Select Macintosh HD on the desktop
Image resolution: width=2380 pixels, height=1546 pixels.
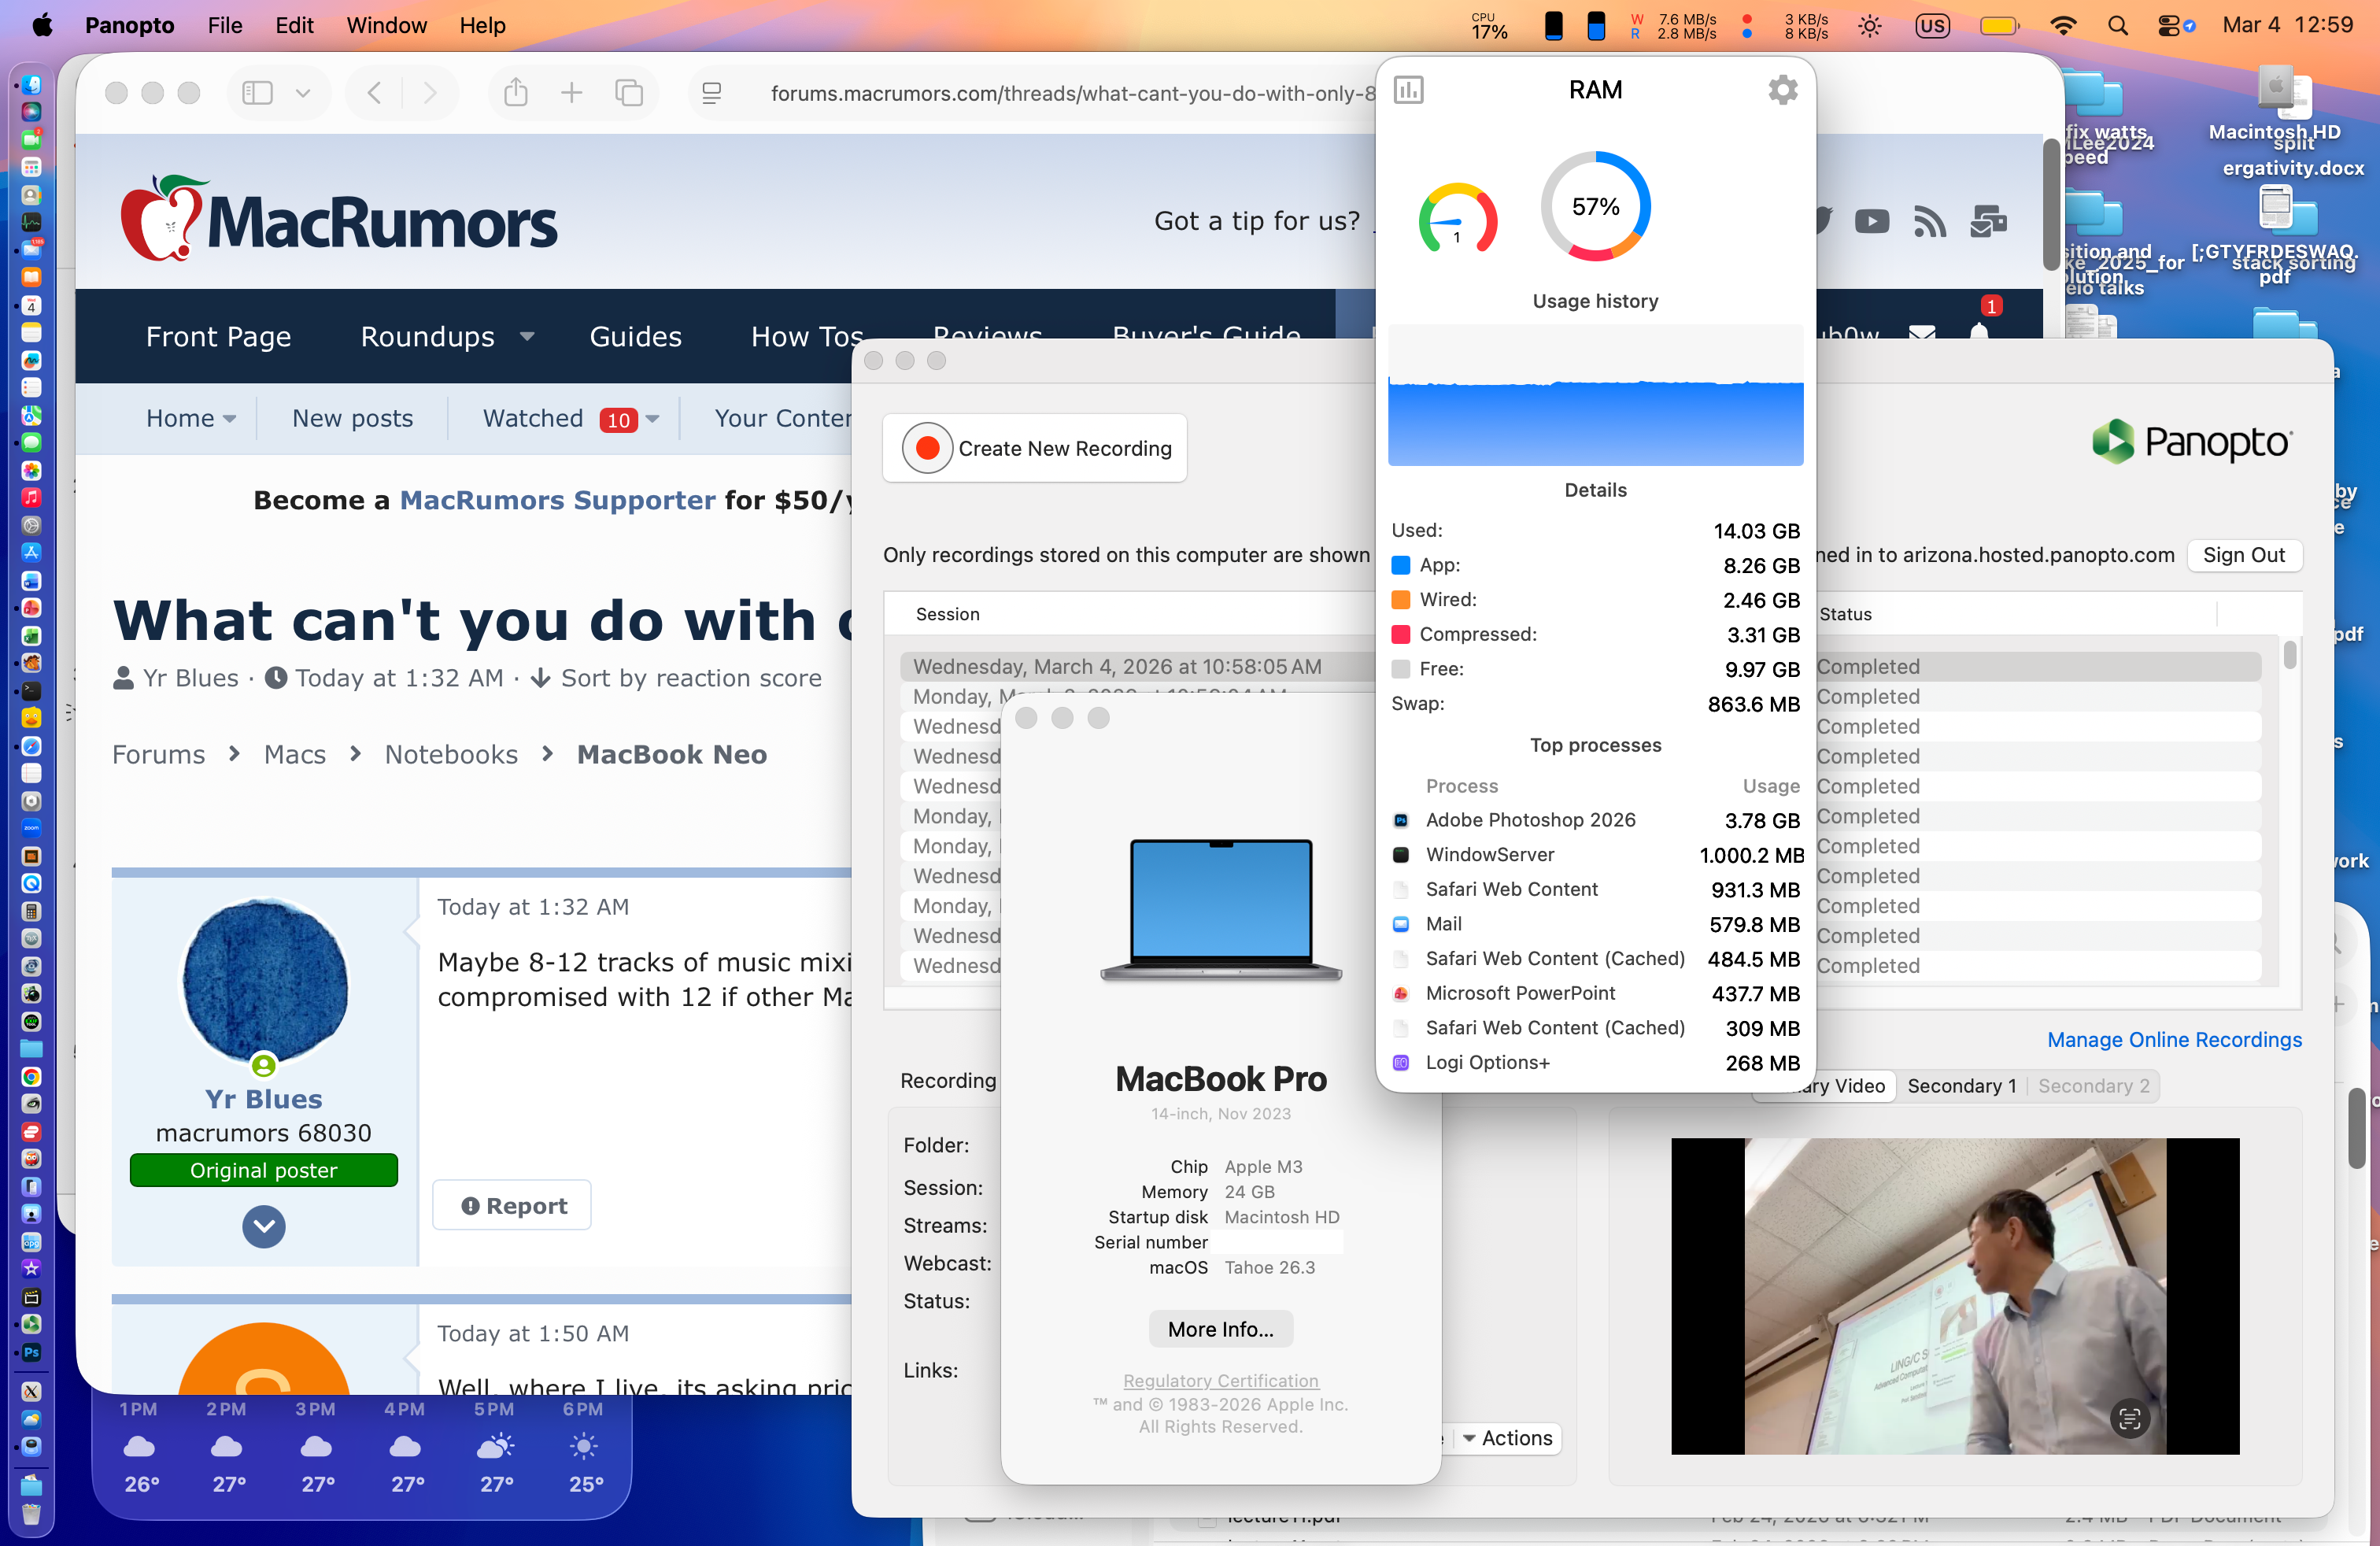point(2276,103)
